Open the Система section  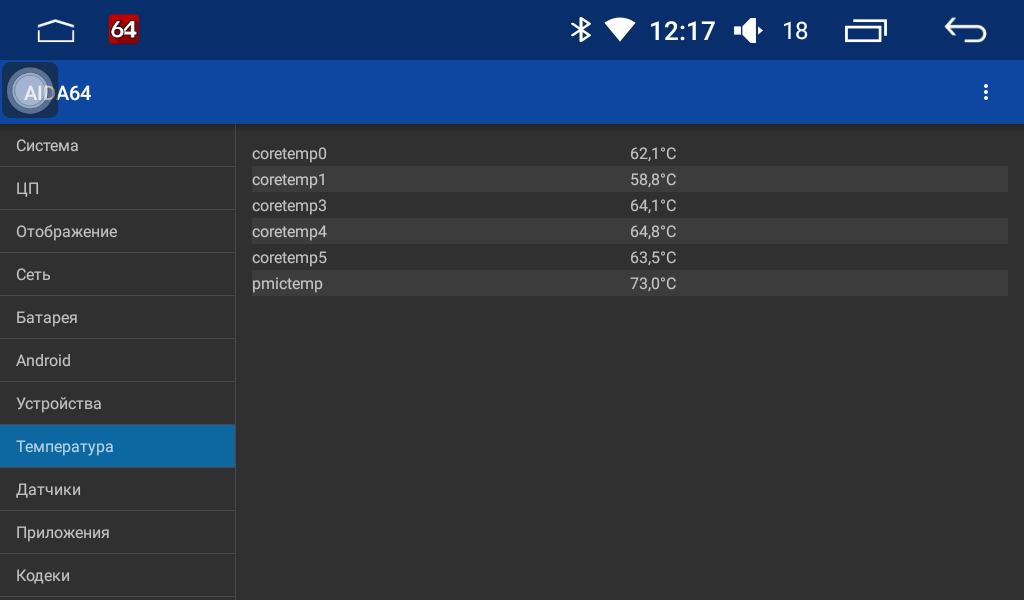[x=117, y=146]
